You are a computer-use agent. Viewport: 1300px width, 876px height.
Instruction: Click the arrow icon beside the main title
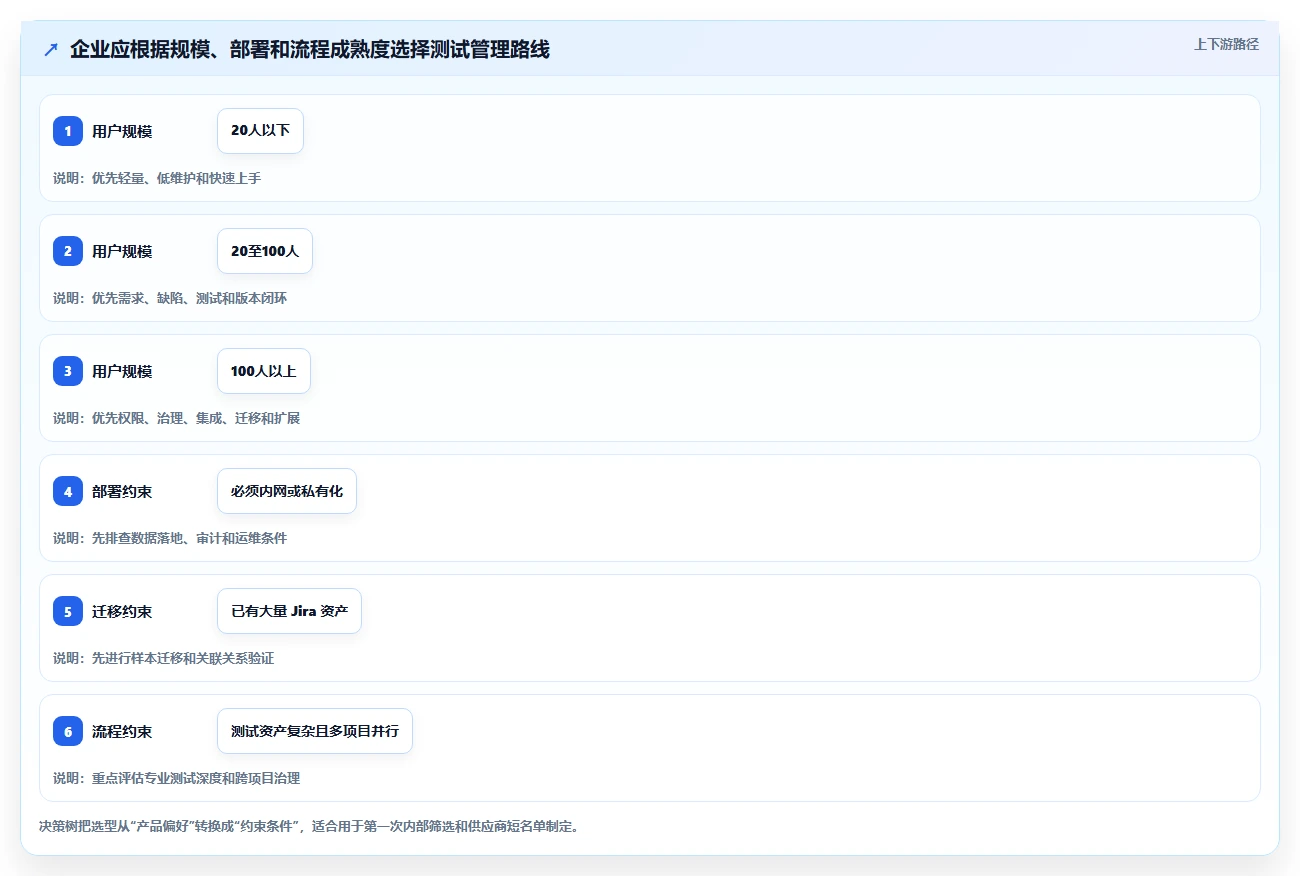(x=51, y=49)
